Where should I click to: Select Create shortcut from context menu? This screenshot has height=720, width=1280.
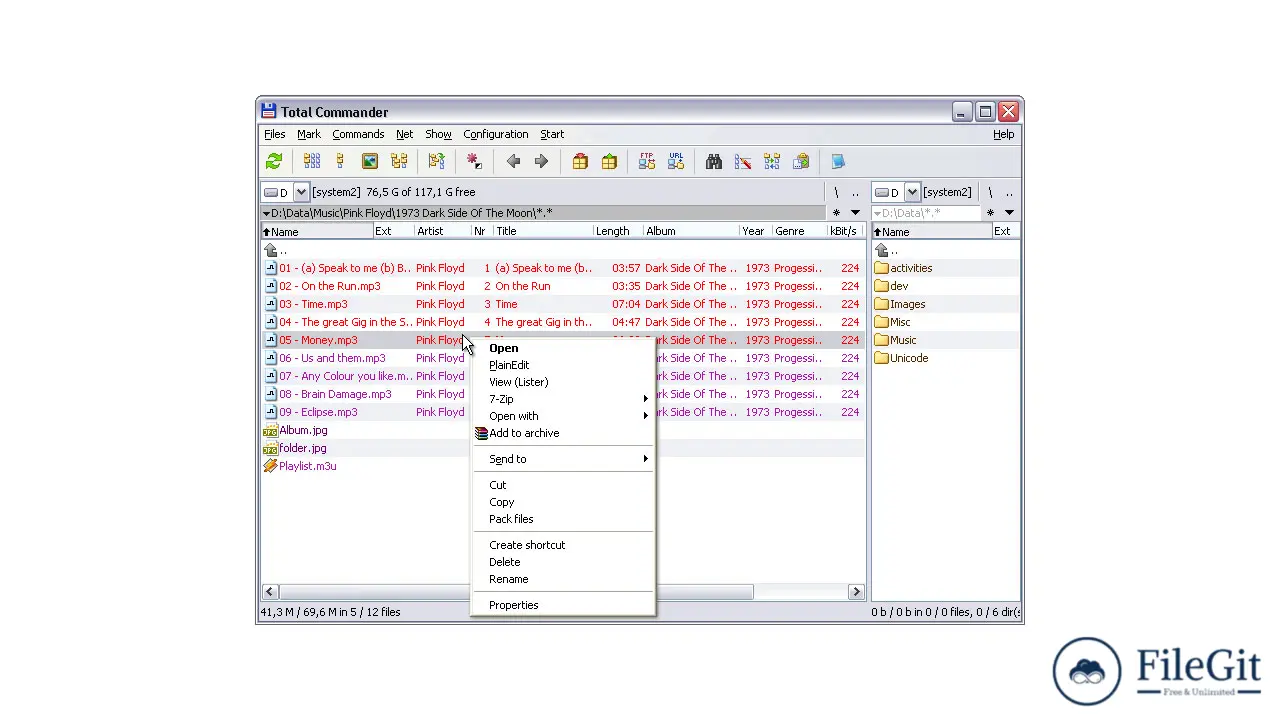click(564, 545)
